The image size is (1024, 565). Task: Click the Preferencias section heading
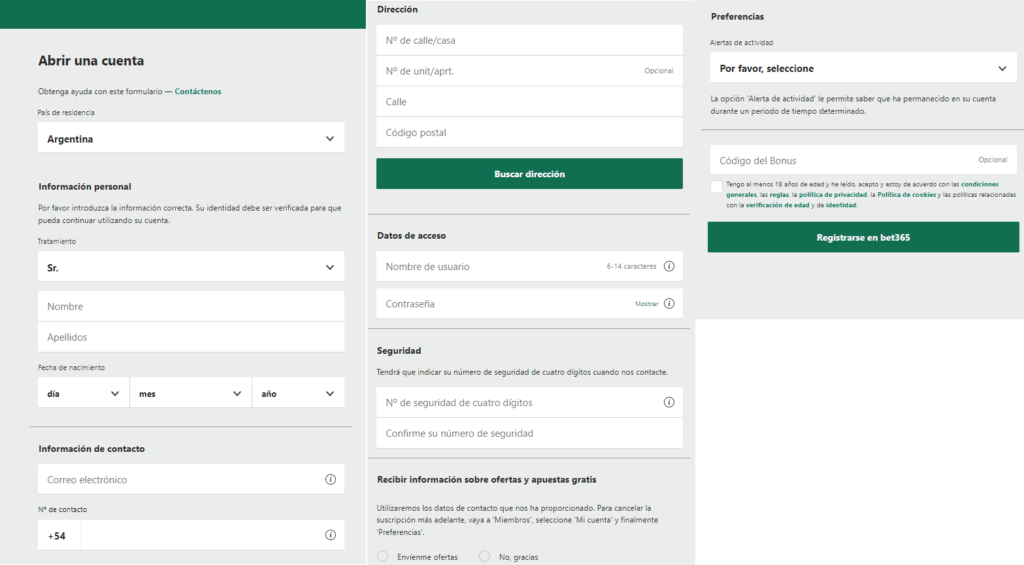coord(737,16)
